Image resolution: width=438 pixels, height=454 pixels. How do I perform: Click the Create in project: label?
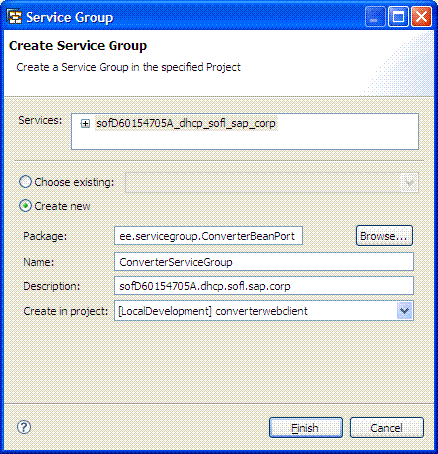(x=66, y=311)
